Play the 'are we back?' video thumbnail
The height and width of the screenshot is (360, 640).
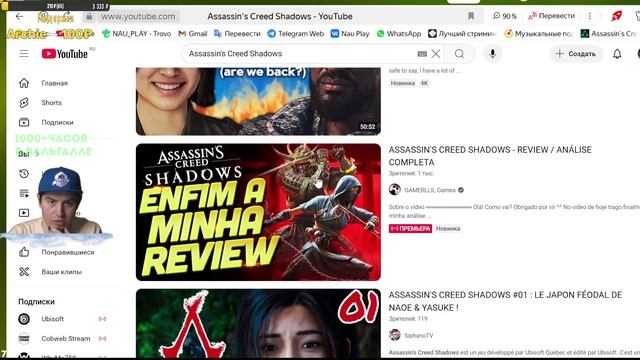[258, 101]
